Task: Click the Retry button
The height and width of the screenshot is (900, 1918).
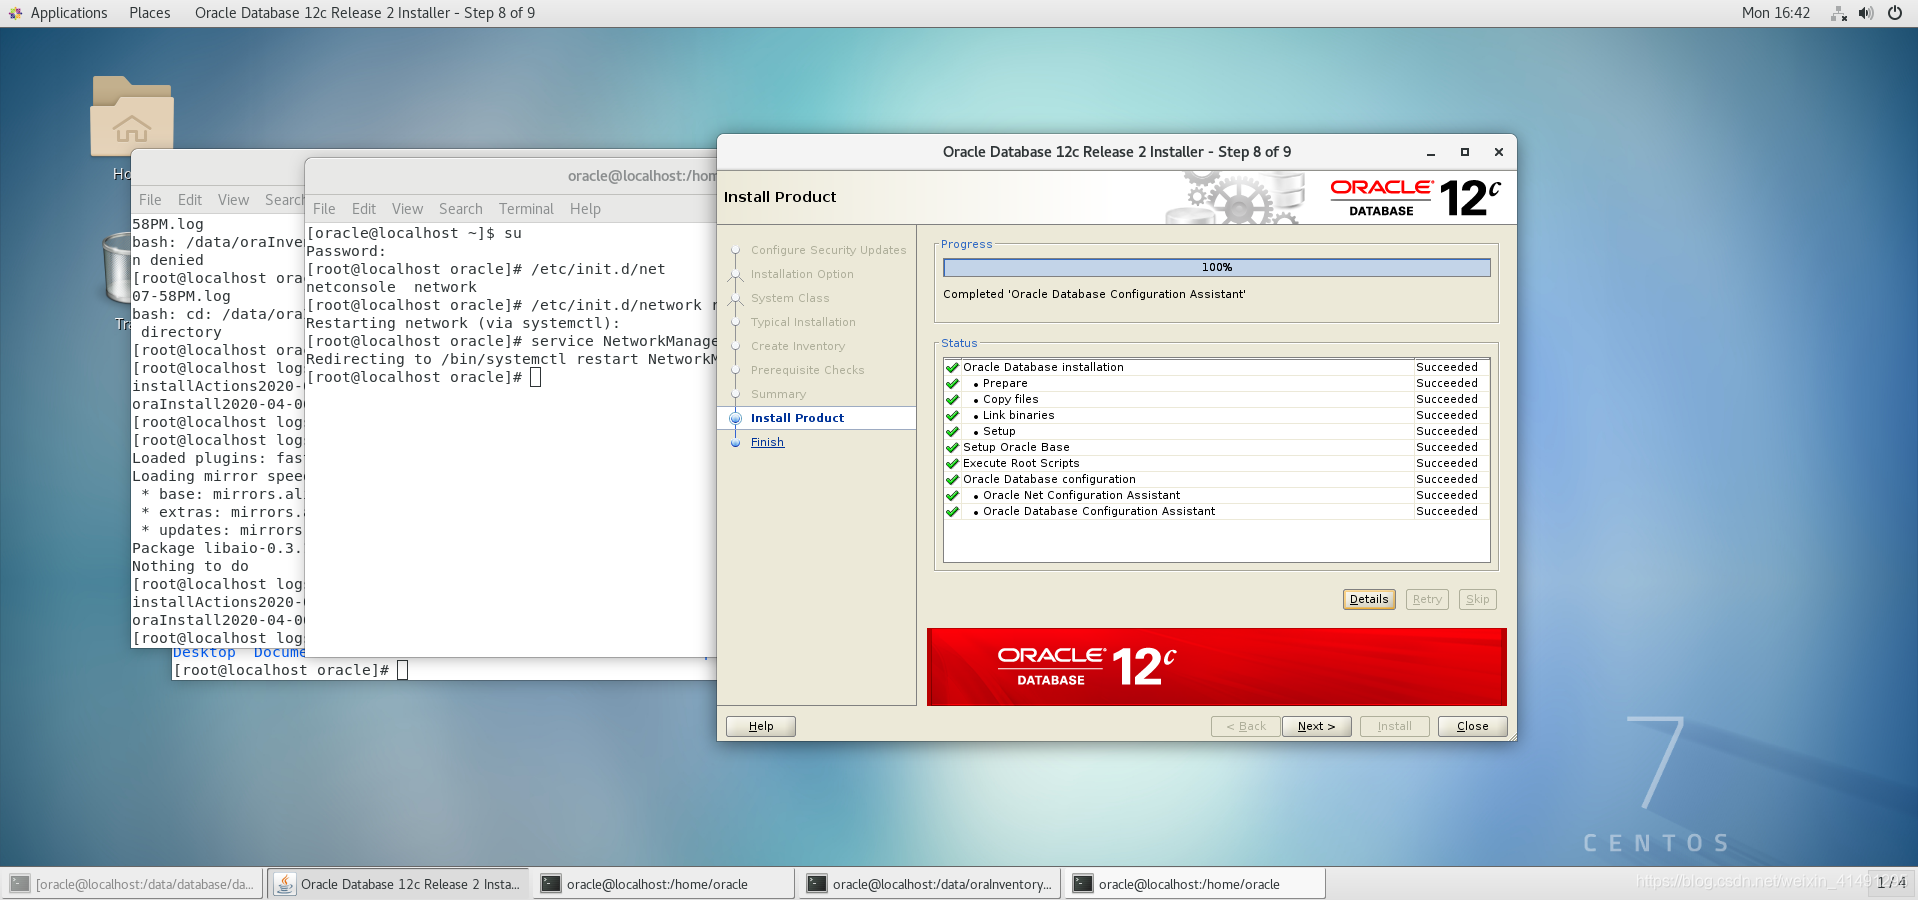Action: pyautogui.click(x=1427, y=599)
